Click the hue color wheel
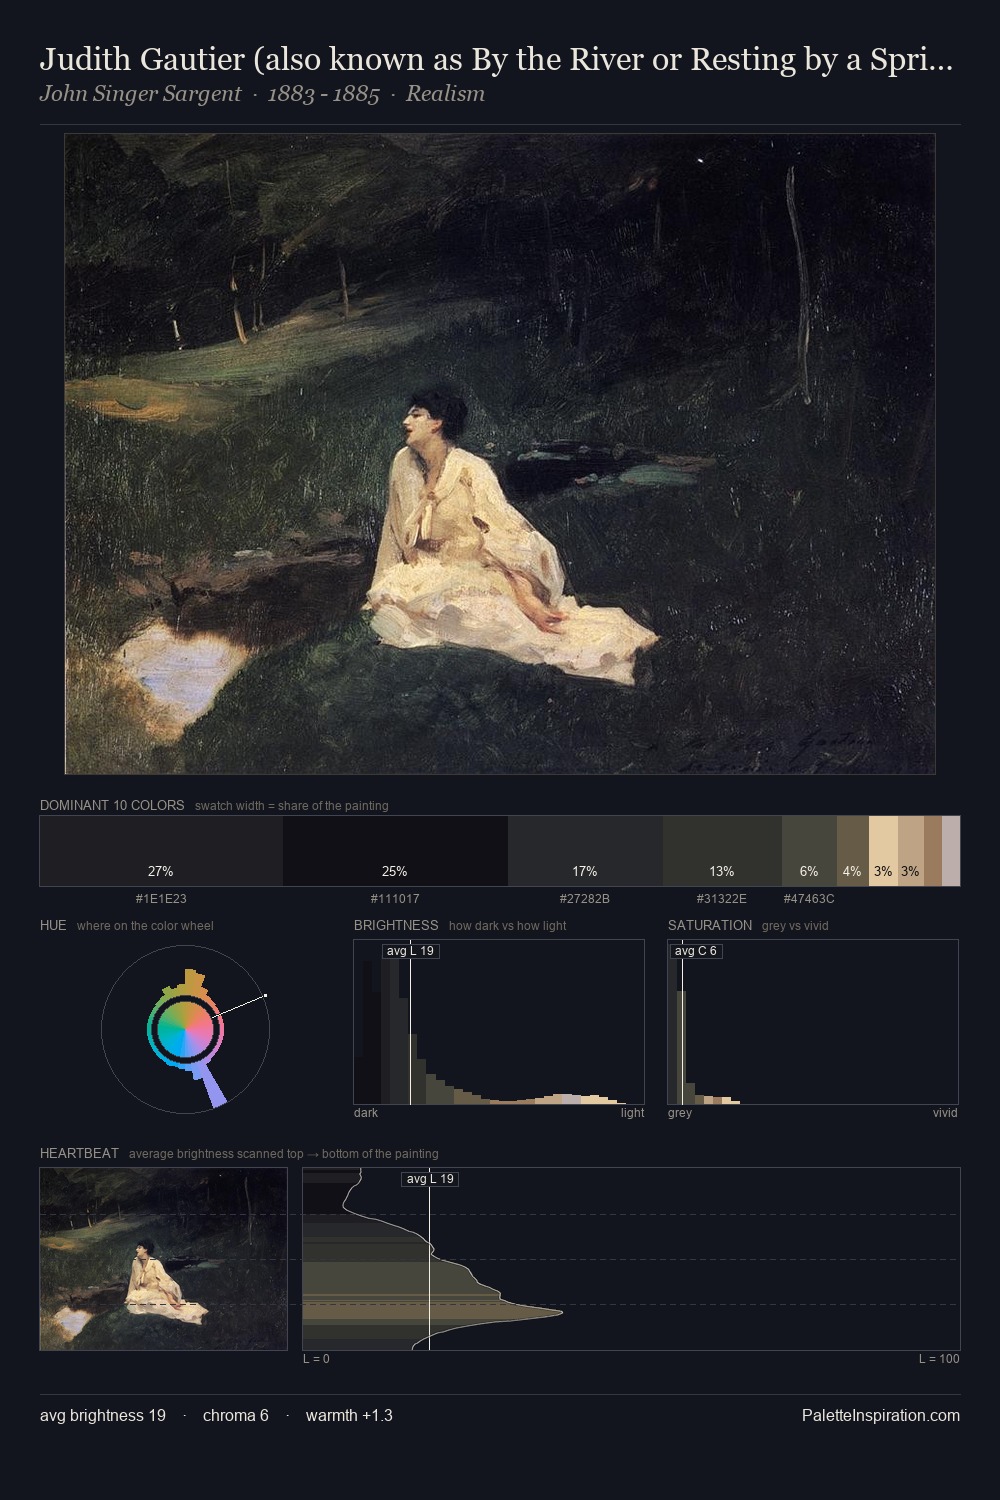Viewport: 1000px width, 1500px height. (x=185, y=1029)
